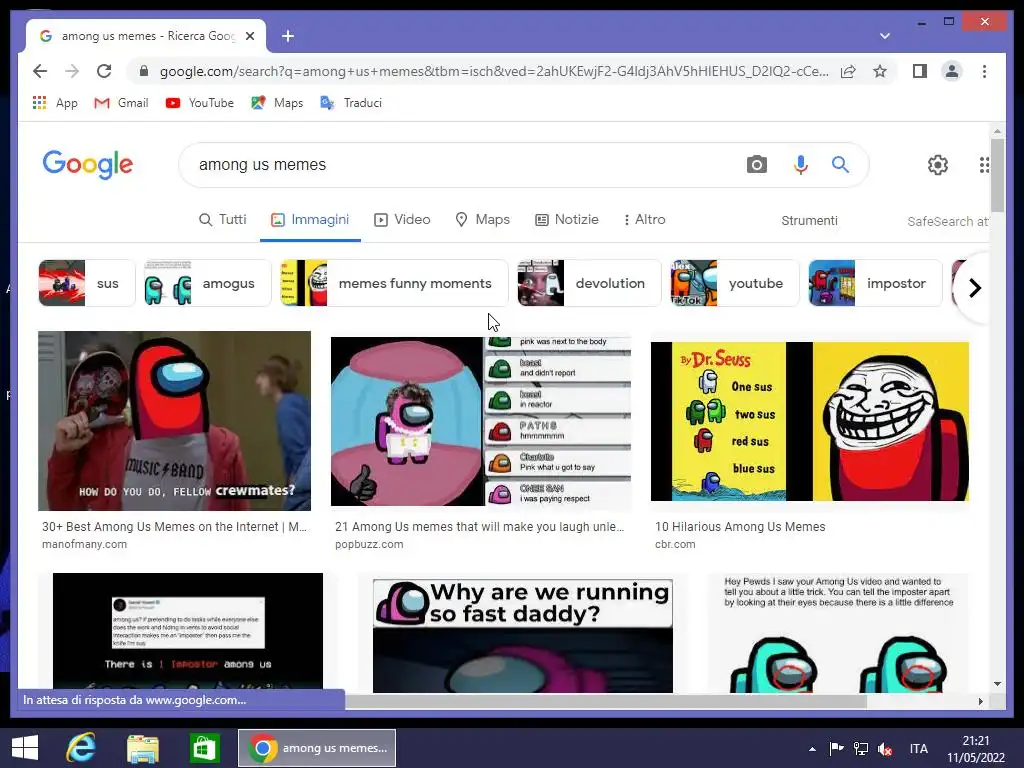Open the Windows Start button
The height and width of the screenshot is (768, 1024).
[25, 748]
